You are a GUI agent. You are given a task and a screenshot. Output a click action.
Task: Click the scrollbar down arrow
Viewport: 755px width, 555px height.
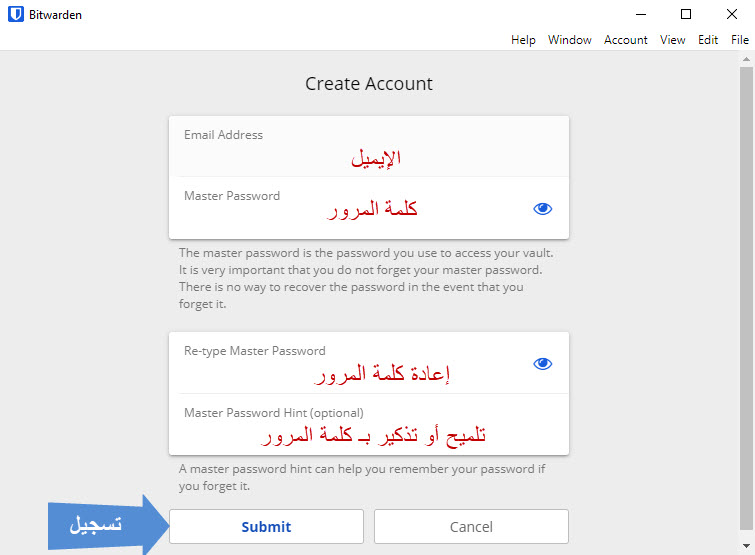click(746, 546)
